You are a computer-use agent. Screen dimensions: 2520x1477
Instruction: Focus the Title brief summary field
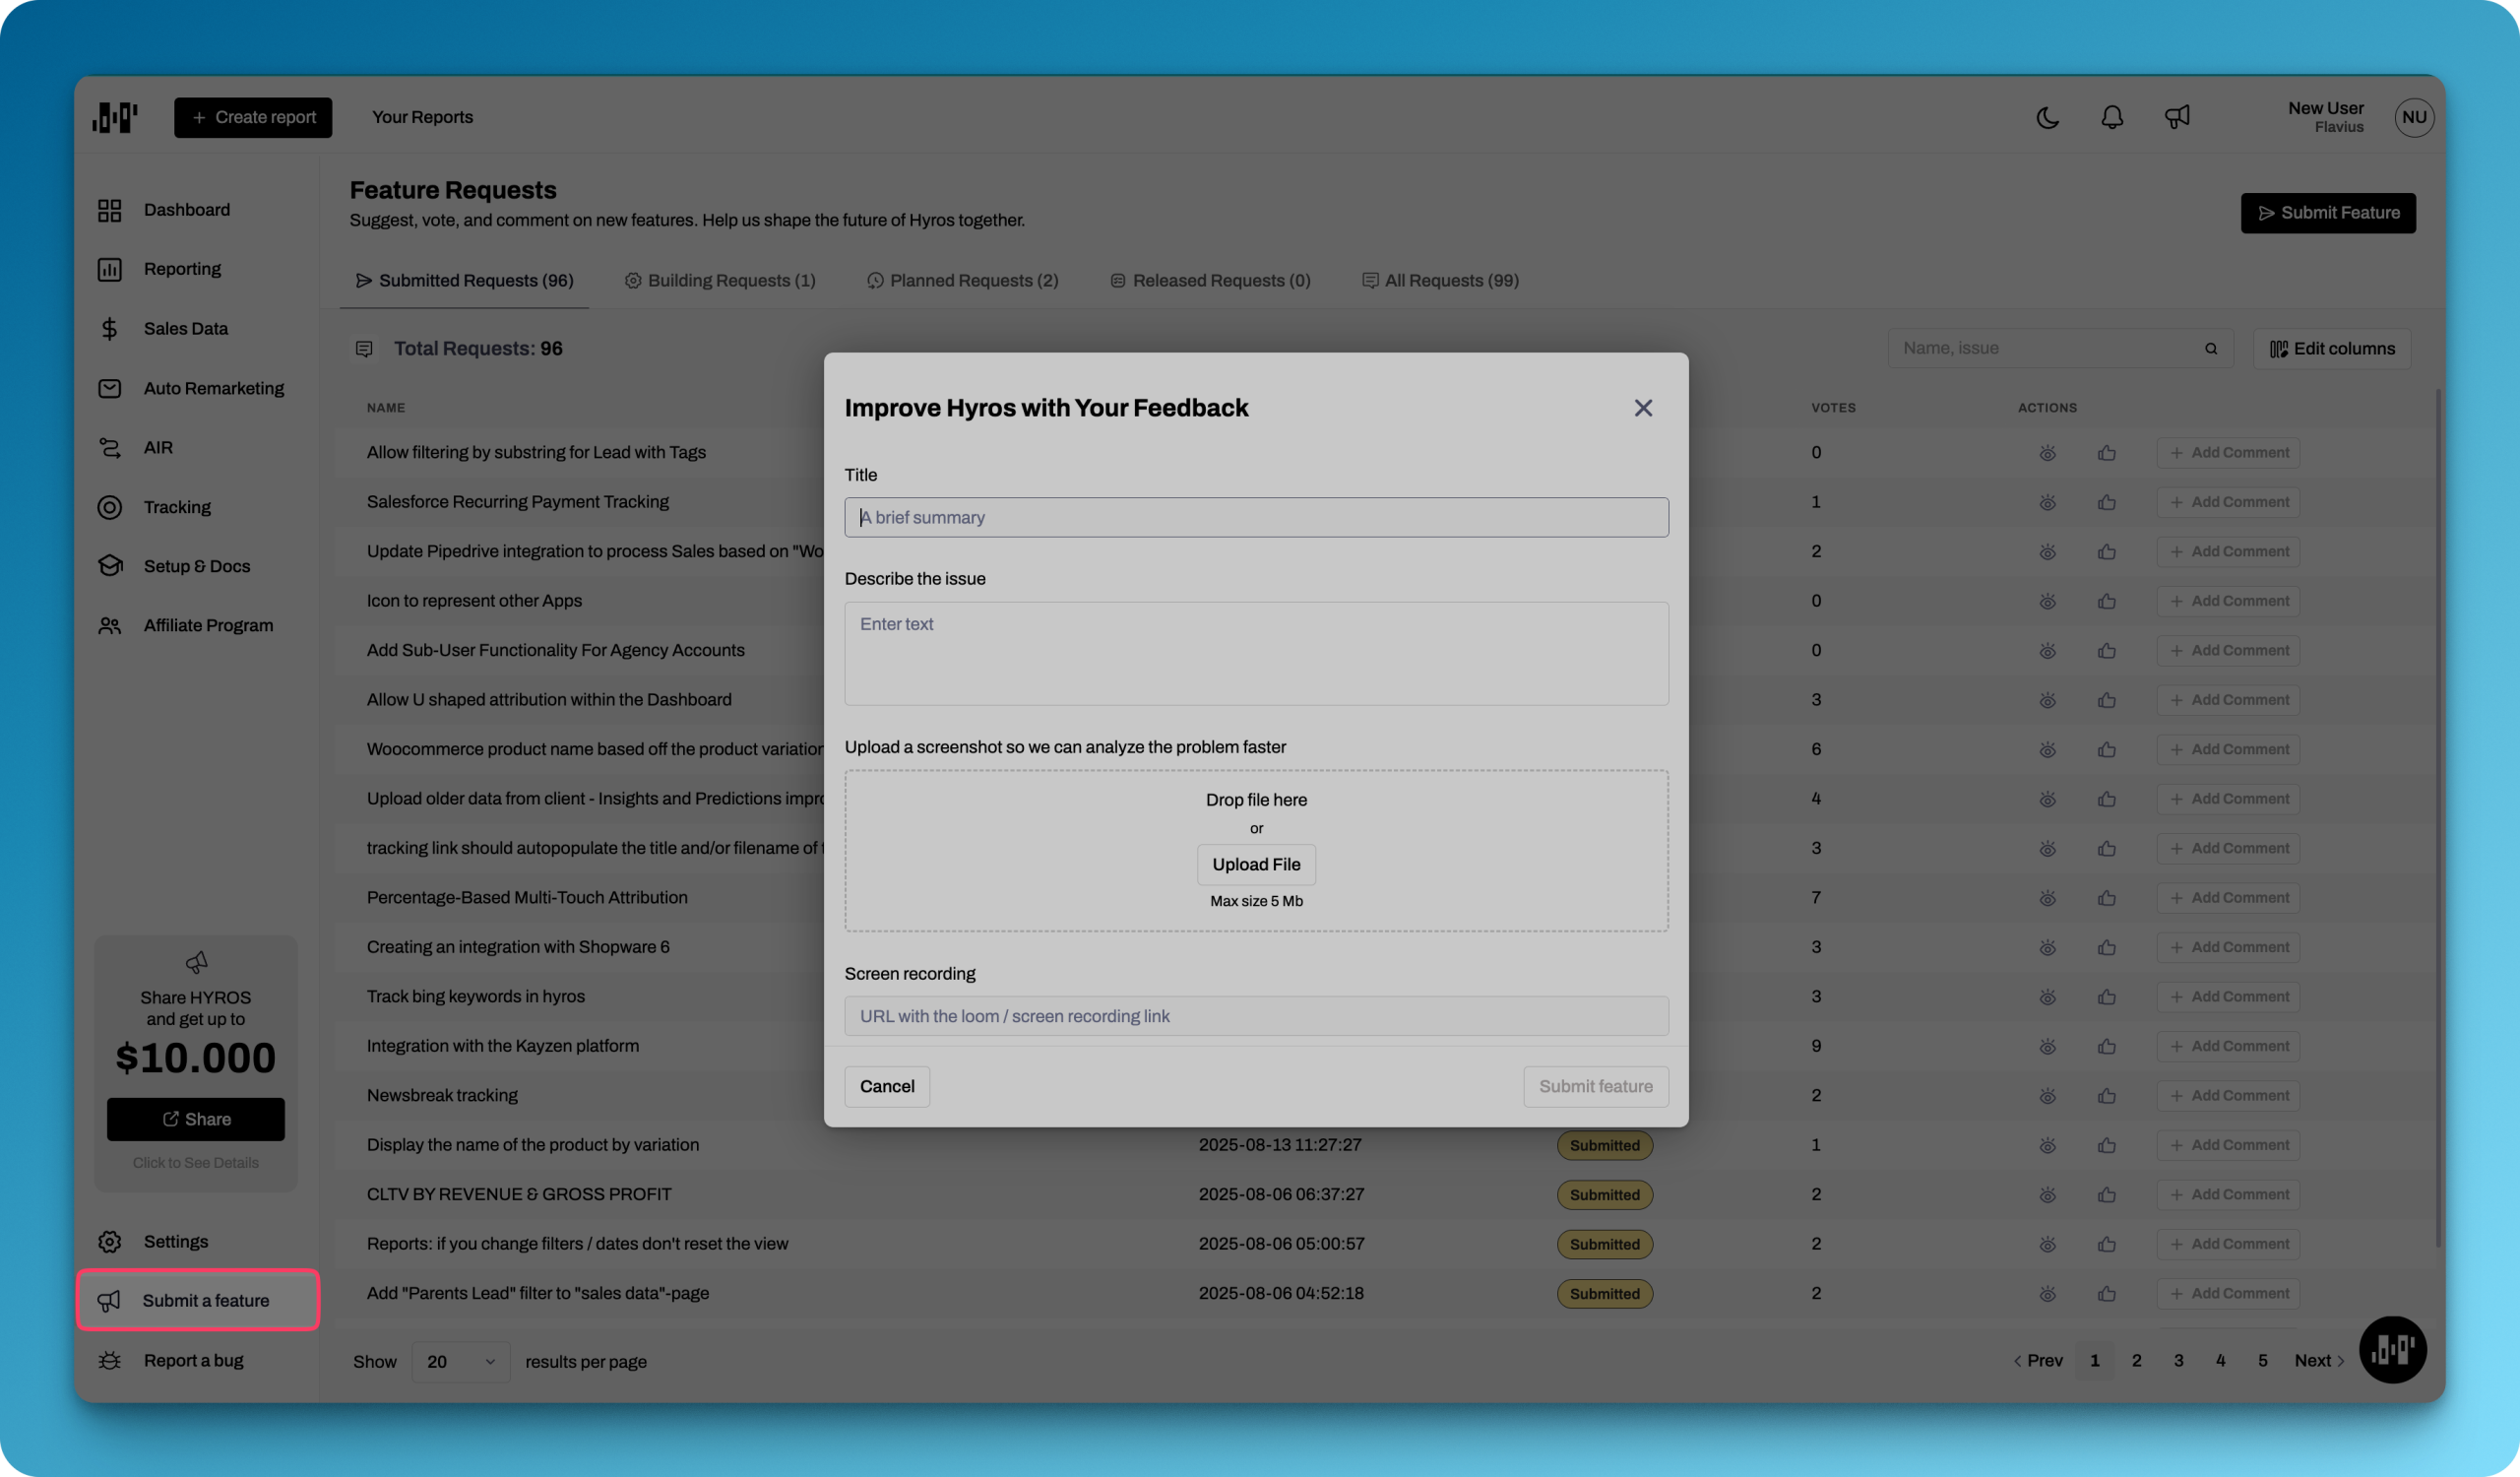1256,518
